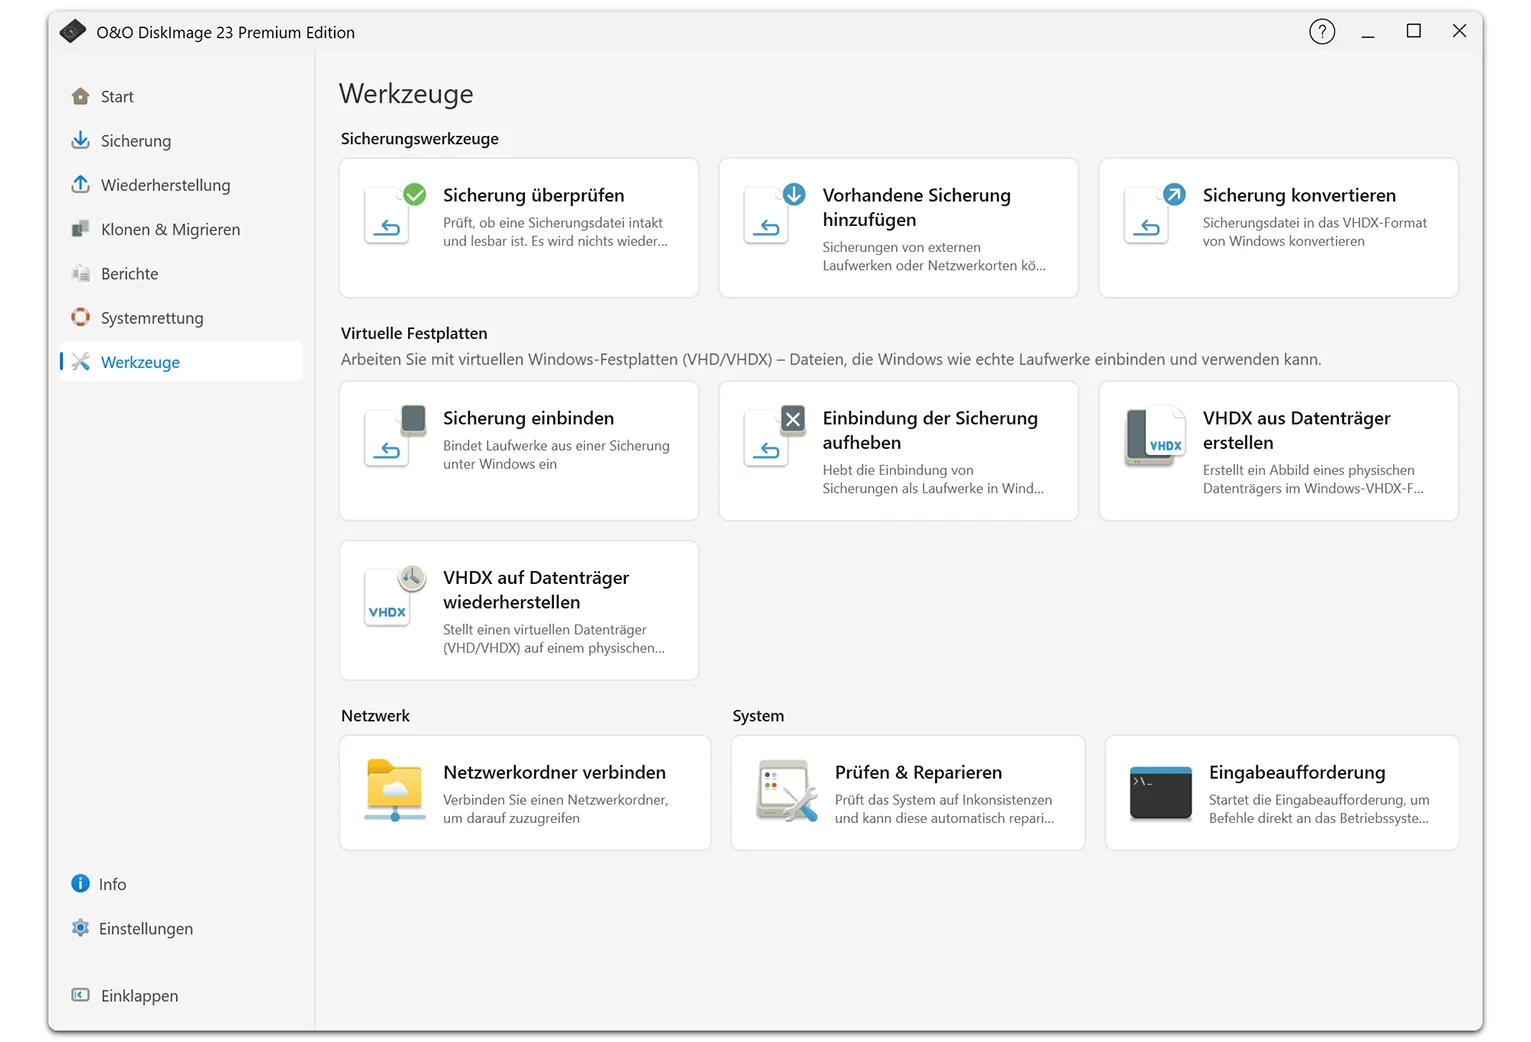This screenshot has width=1531, height=1042.
Task: Click the Werkzeuge tools icon in sidebar
Action: 81,361
